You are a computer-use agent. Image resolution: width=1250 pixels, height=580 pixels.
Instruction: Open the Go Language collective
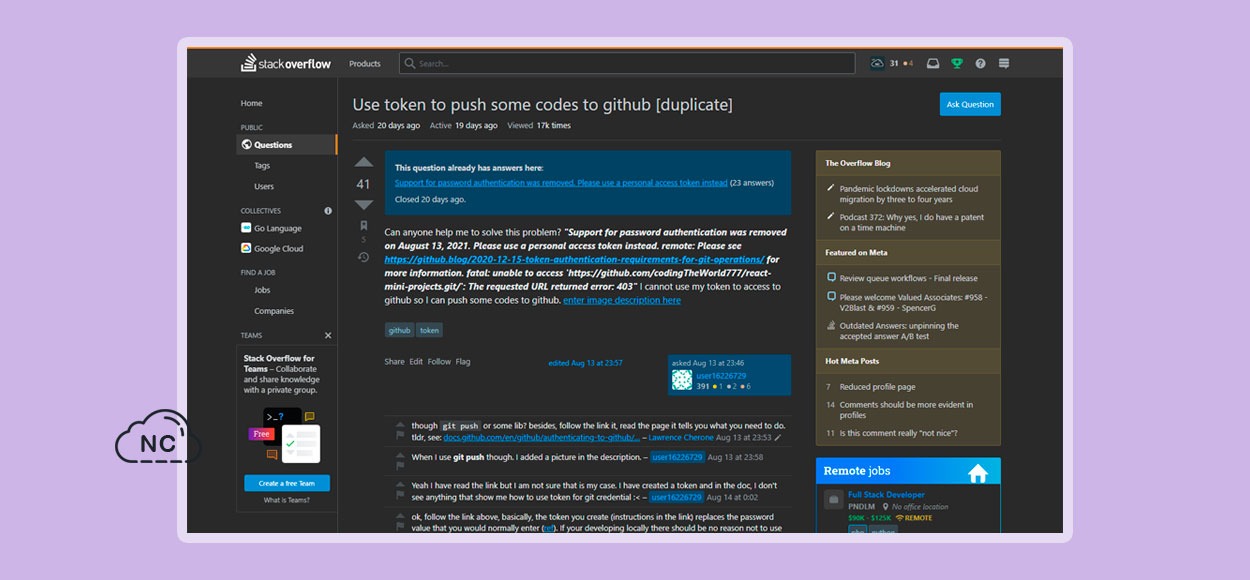tap(271, 228)
